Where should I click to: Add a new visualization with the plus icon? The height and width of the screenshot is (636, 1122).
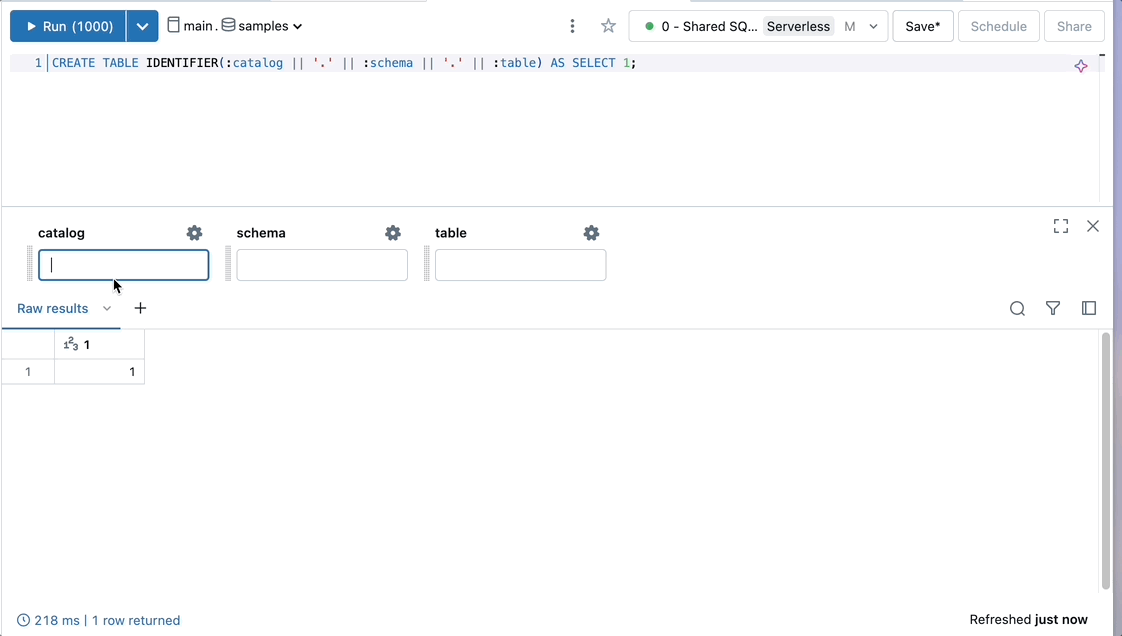140,308
